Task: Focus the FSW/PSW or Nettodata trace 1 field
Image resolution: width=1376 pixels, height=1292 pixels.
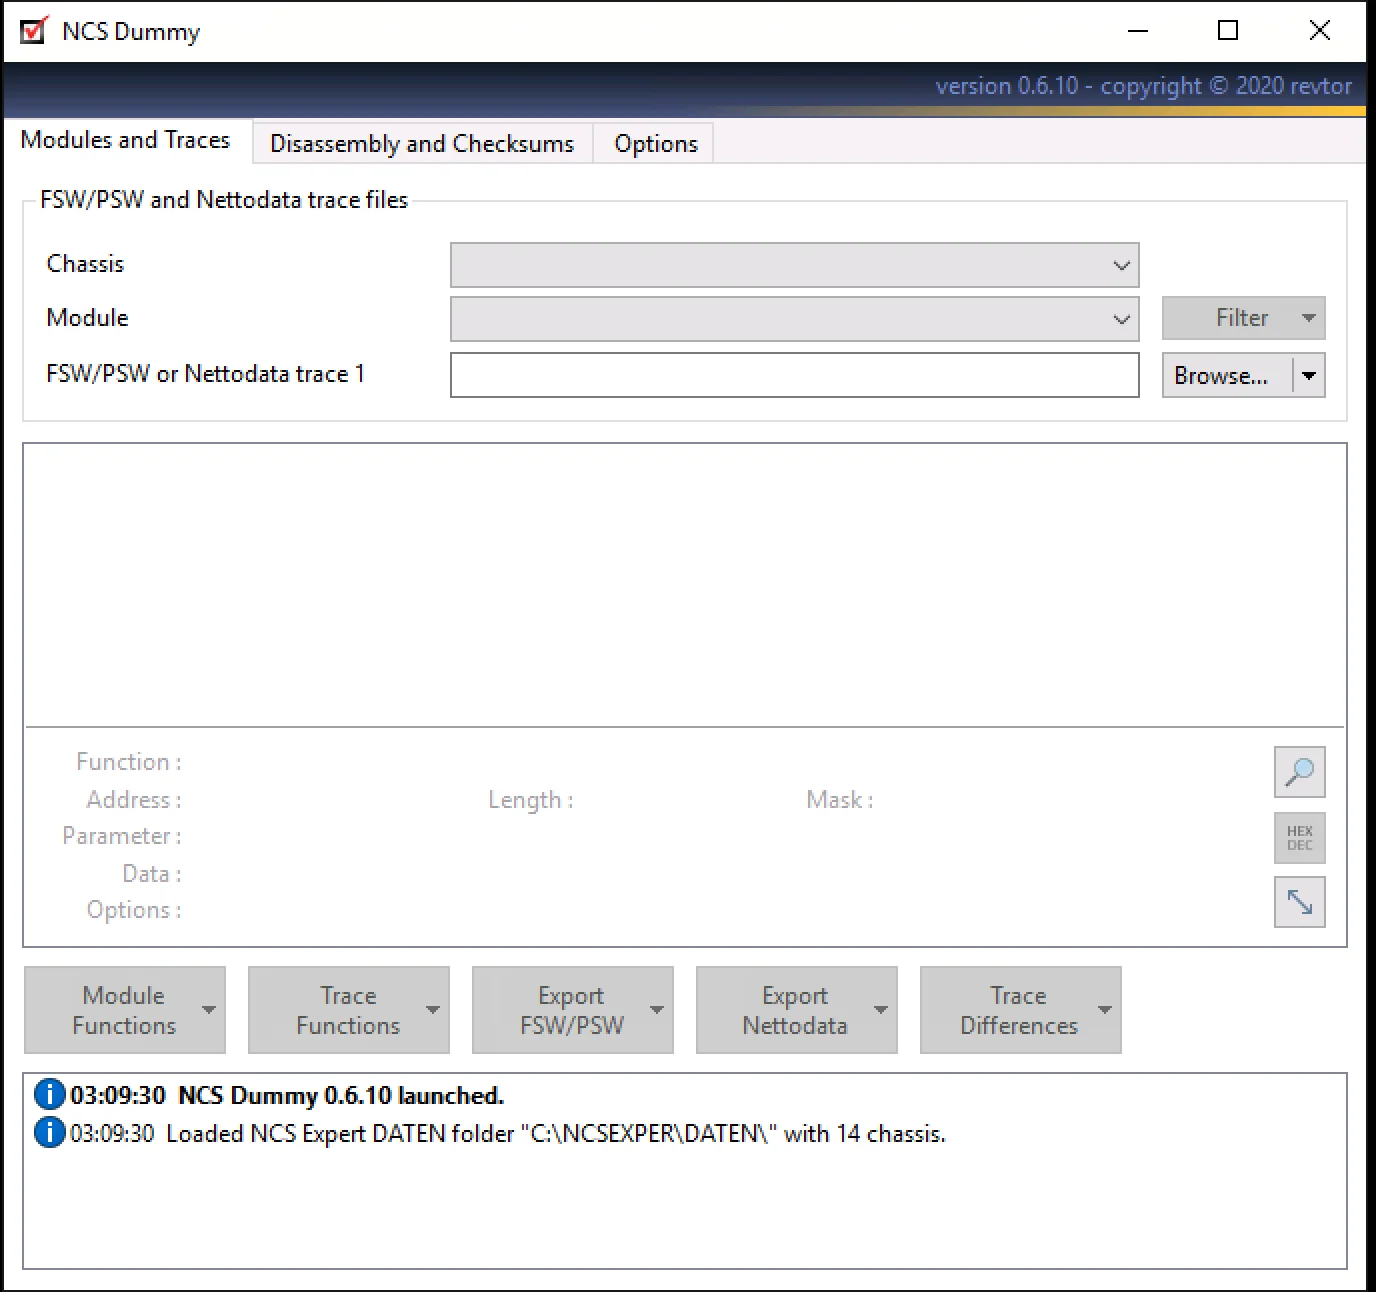Action: pos(794,375)
